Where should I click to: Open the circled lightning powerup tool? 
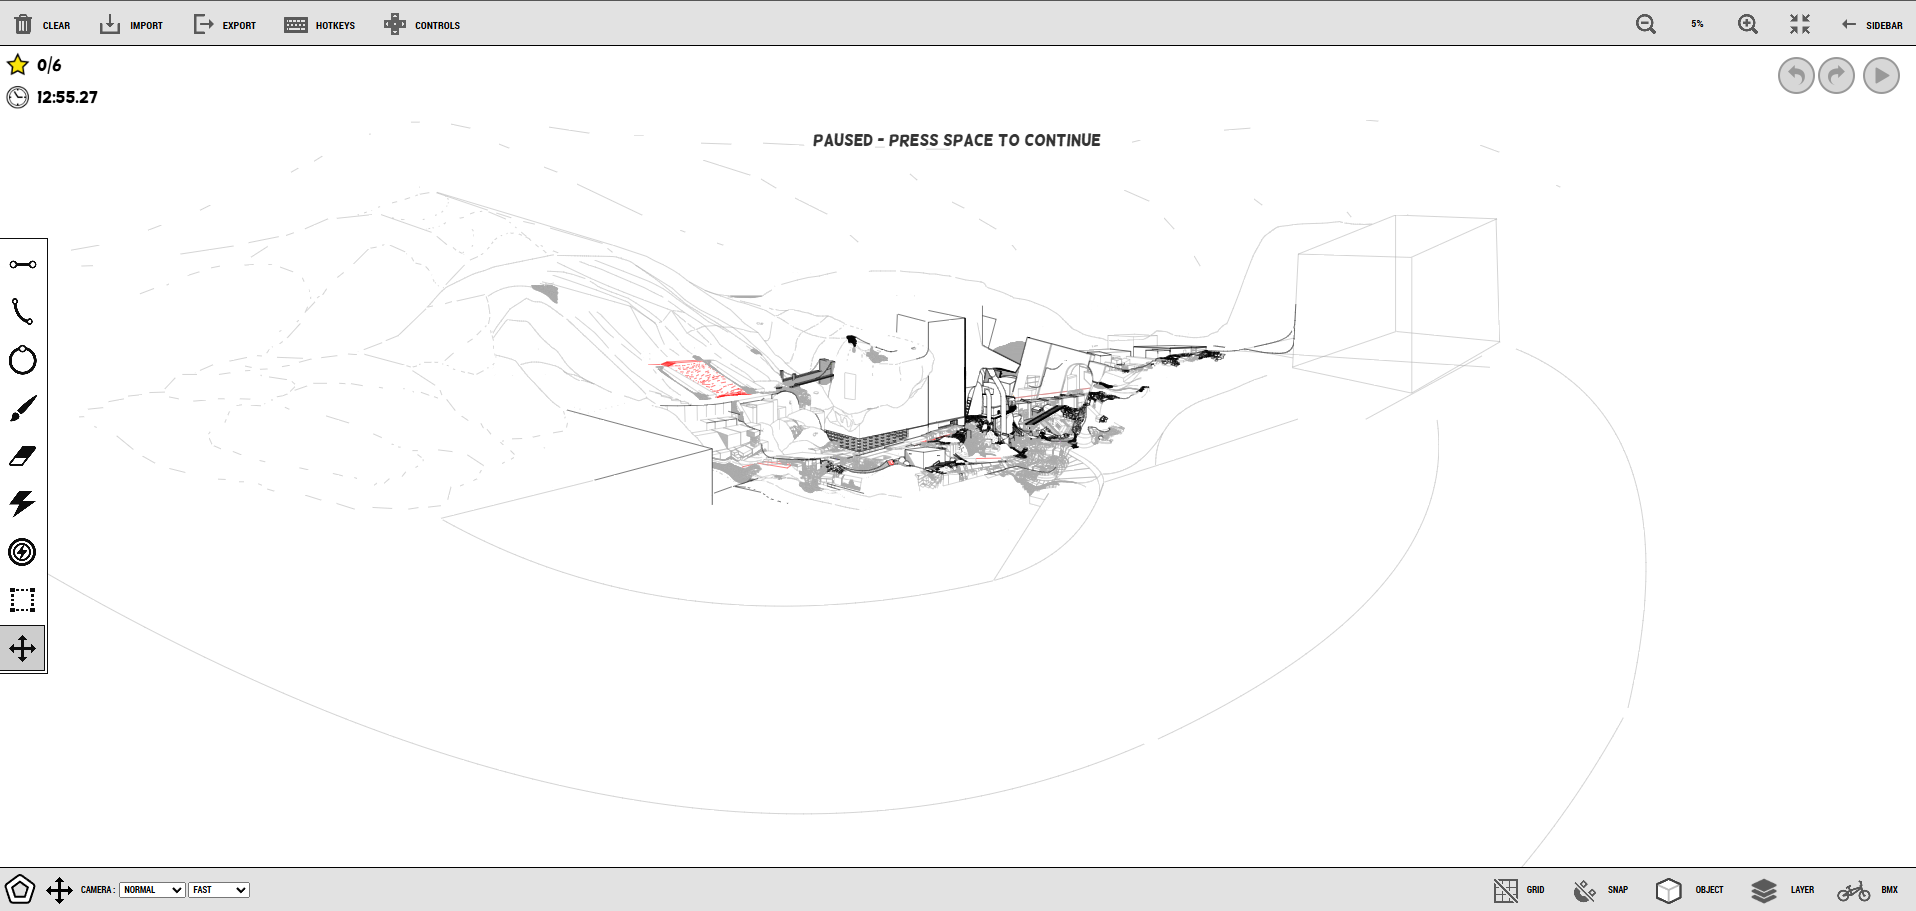pos(23,552)
